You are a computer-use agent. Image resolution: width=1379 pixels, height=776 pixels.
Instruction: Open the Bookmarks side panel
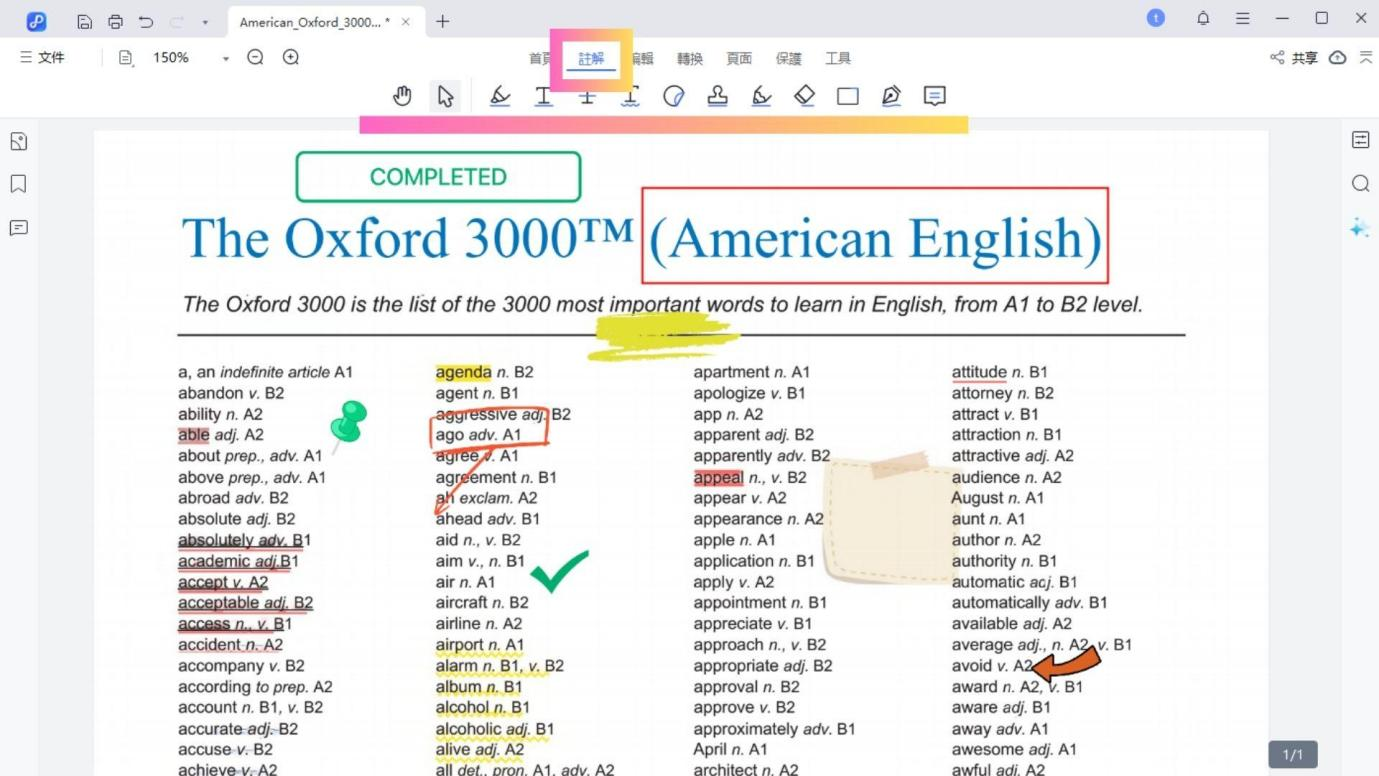pyautogui.click(x=18, y=184)
